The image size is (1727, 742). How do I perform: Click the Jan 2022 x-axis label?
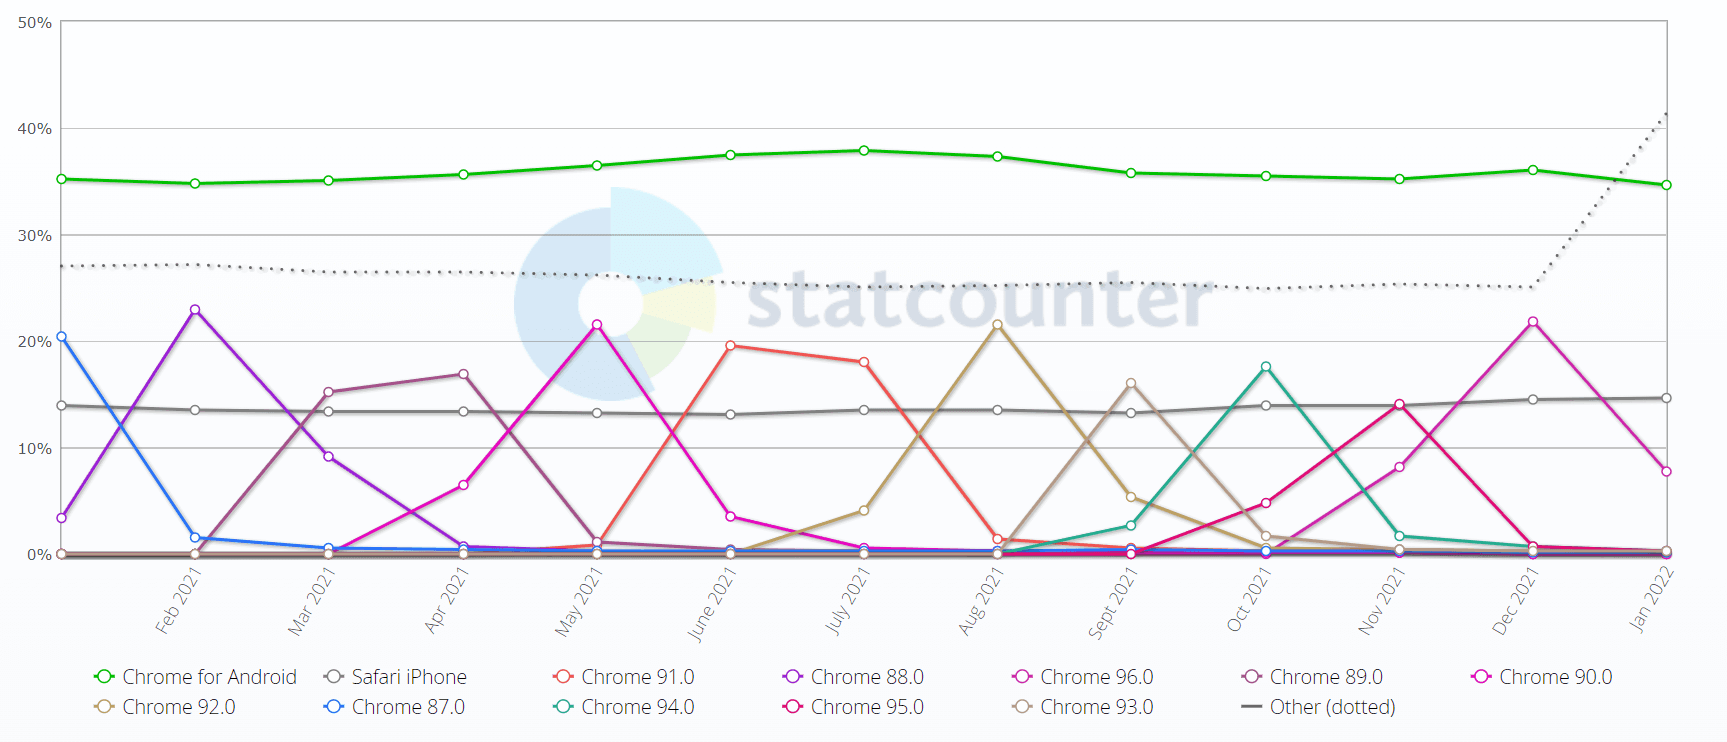(x=1651, y=599)
